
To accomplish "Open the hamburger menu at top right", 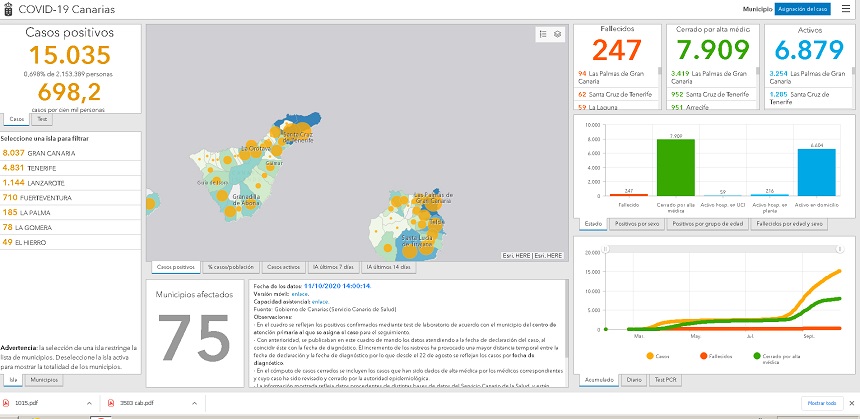I will pyautogui.click(x=846, y=8).
